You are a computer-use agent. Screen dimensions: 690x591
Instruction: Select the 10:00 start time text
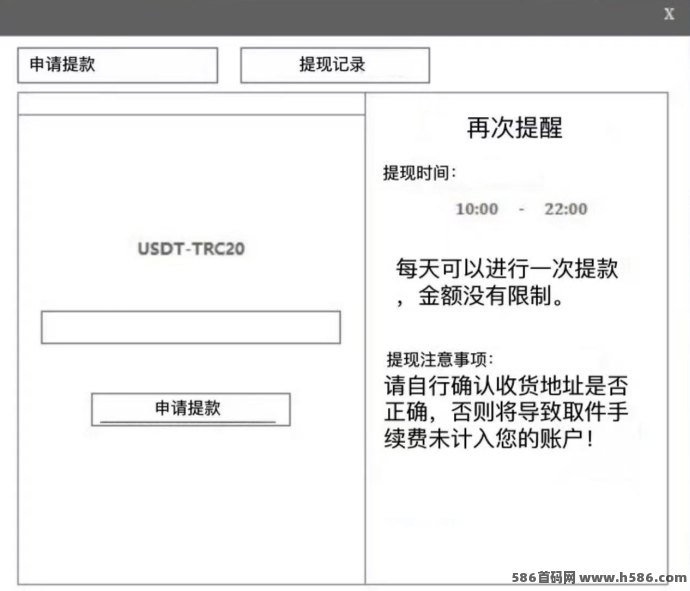pyautogui.click(x=477, y=209)
